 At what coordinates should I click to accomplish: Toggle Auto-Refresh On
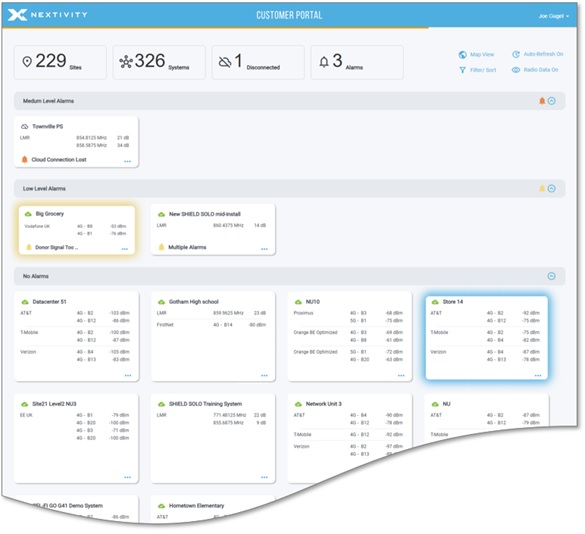click(537, 54)
